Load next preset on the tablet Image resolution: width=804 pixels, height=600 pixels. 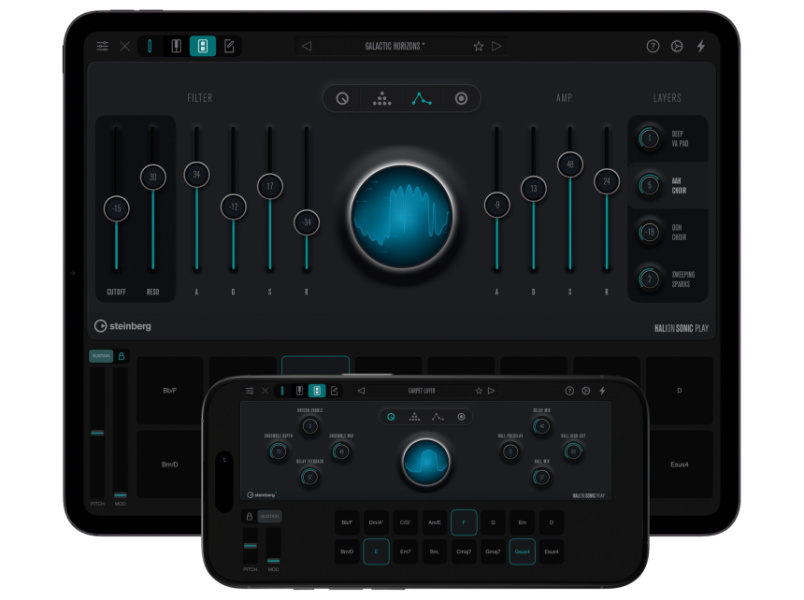(496, 46)
